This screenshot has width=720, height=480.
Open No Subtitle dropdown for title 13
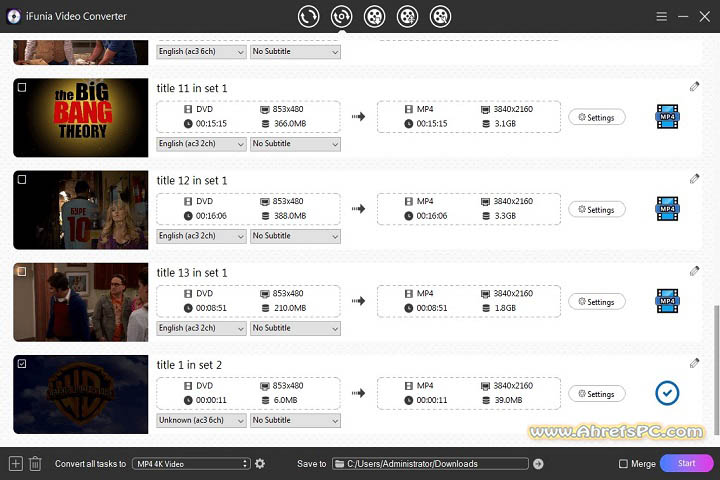click(x=295, y=328)
